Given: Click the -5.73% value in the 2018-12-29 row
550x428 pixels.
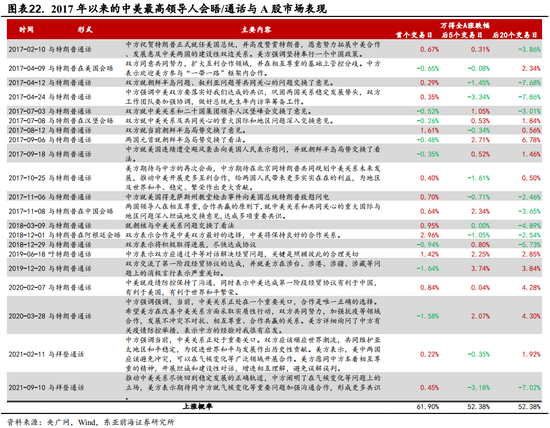Looking at the screenshot, I should click(x=529, y=245).
